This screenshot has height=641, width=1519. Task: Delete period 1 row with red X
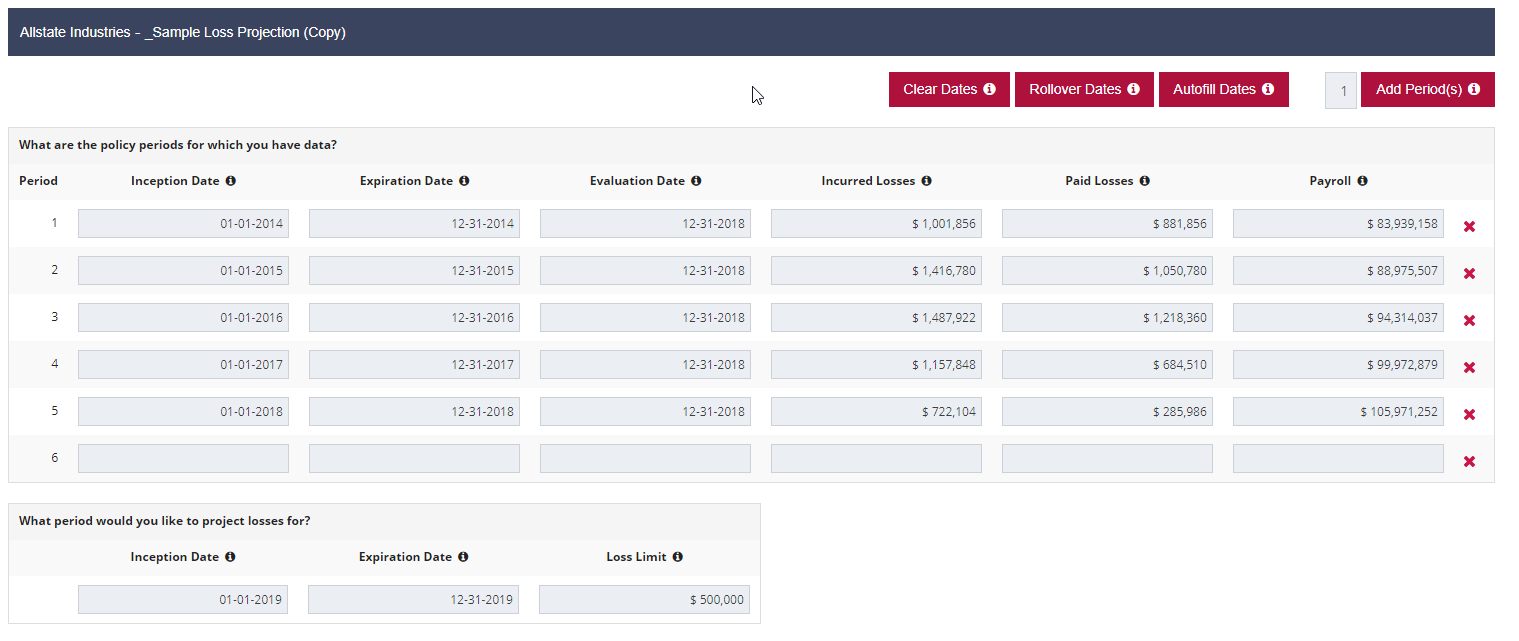pyautogui.click(x=1469, y=227)
